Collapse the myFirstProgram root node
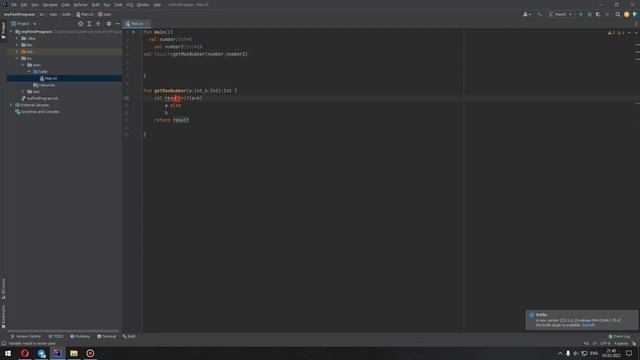 (11, 31)
